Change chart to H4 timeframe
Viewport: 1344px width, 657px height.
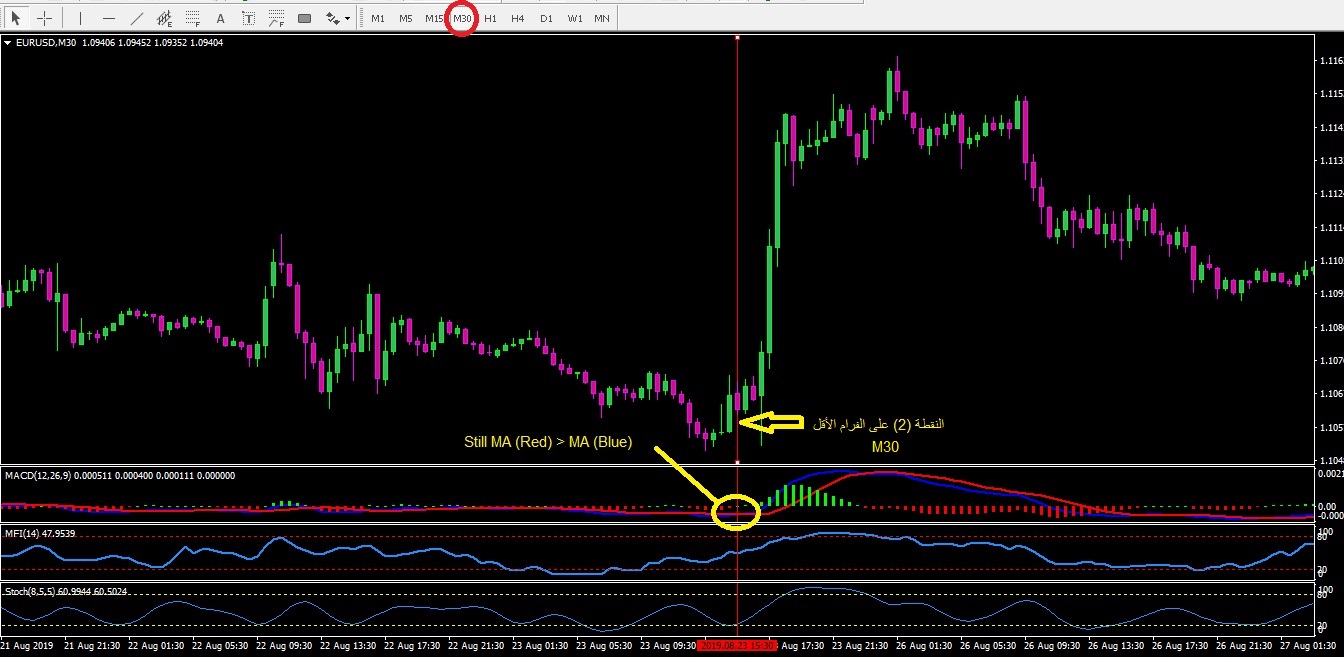(x=517, y=18)
